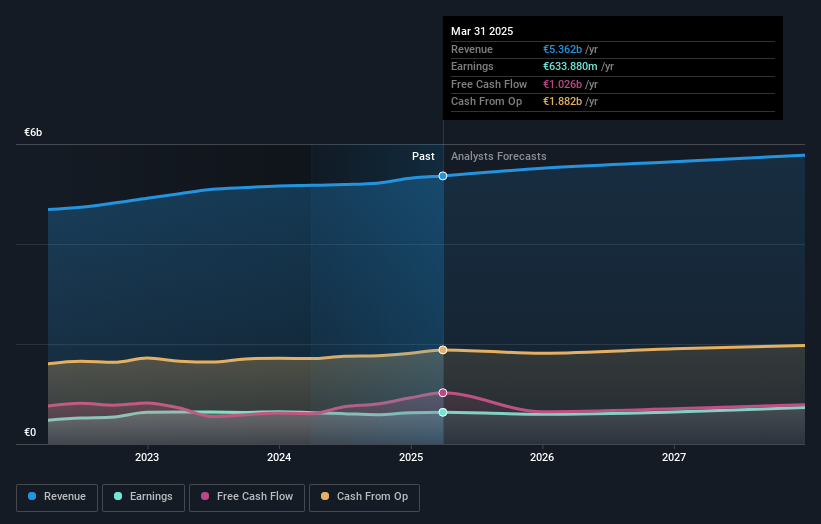Click the €5.362b revenue value
Viewport: 821px width, 524px height.
click(x=562, y=49)
